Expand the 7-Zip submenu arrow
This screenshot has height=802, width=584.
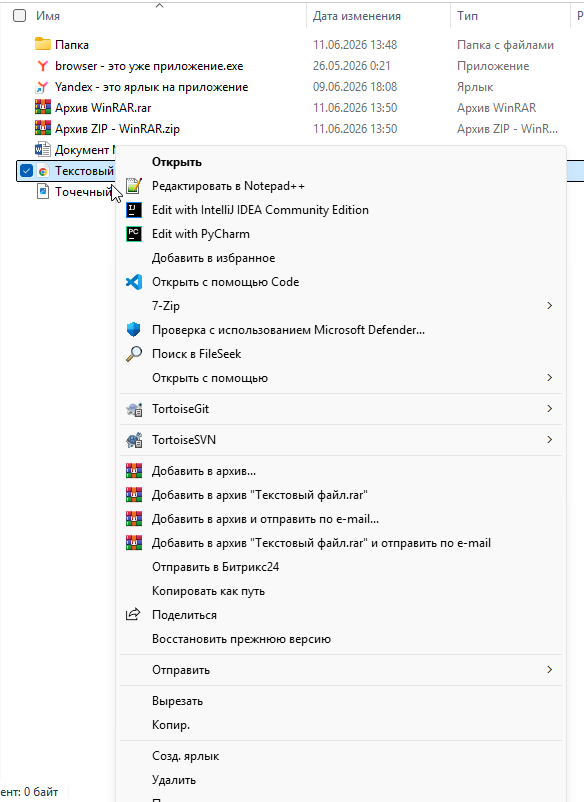pos(550,306)
